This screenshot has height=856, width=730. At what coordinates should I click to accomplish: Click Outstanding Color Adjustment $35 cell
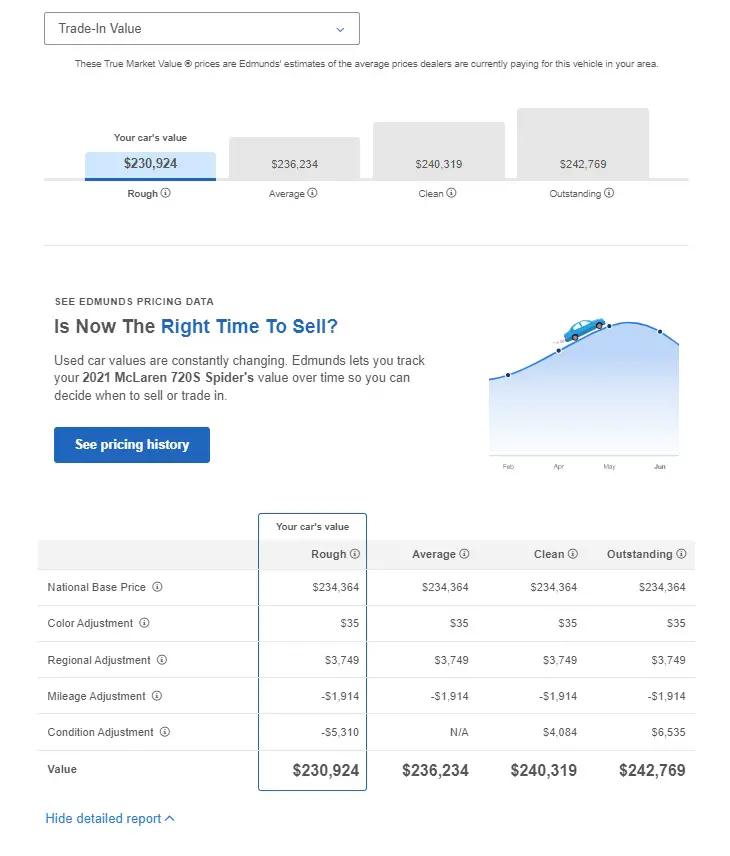[x=676, y=623]
